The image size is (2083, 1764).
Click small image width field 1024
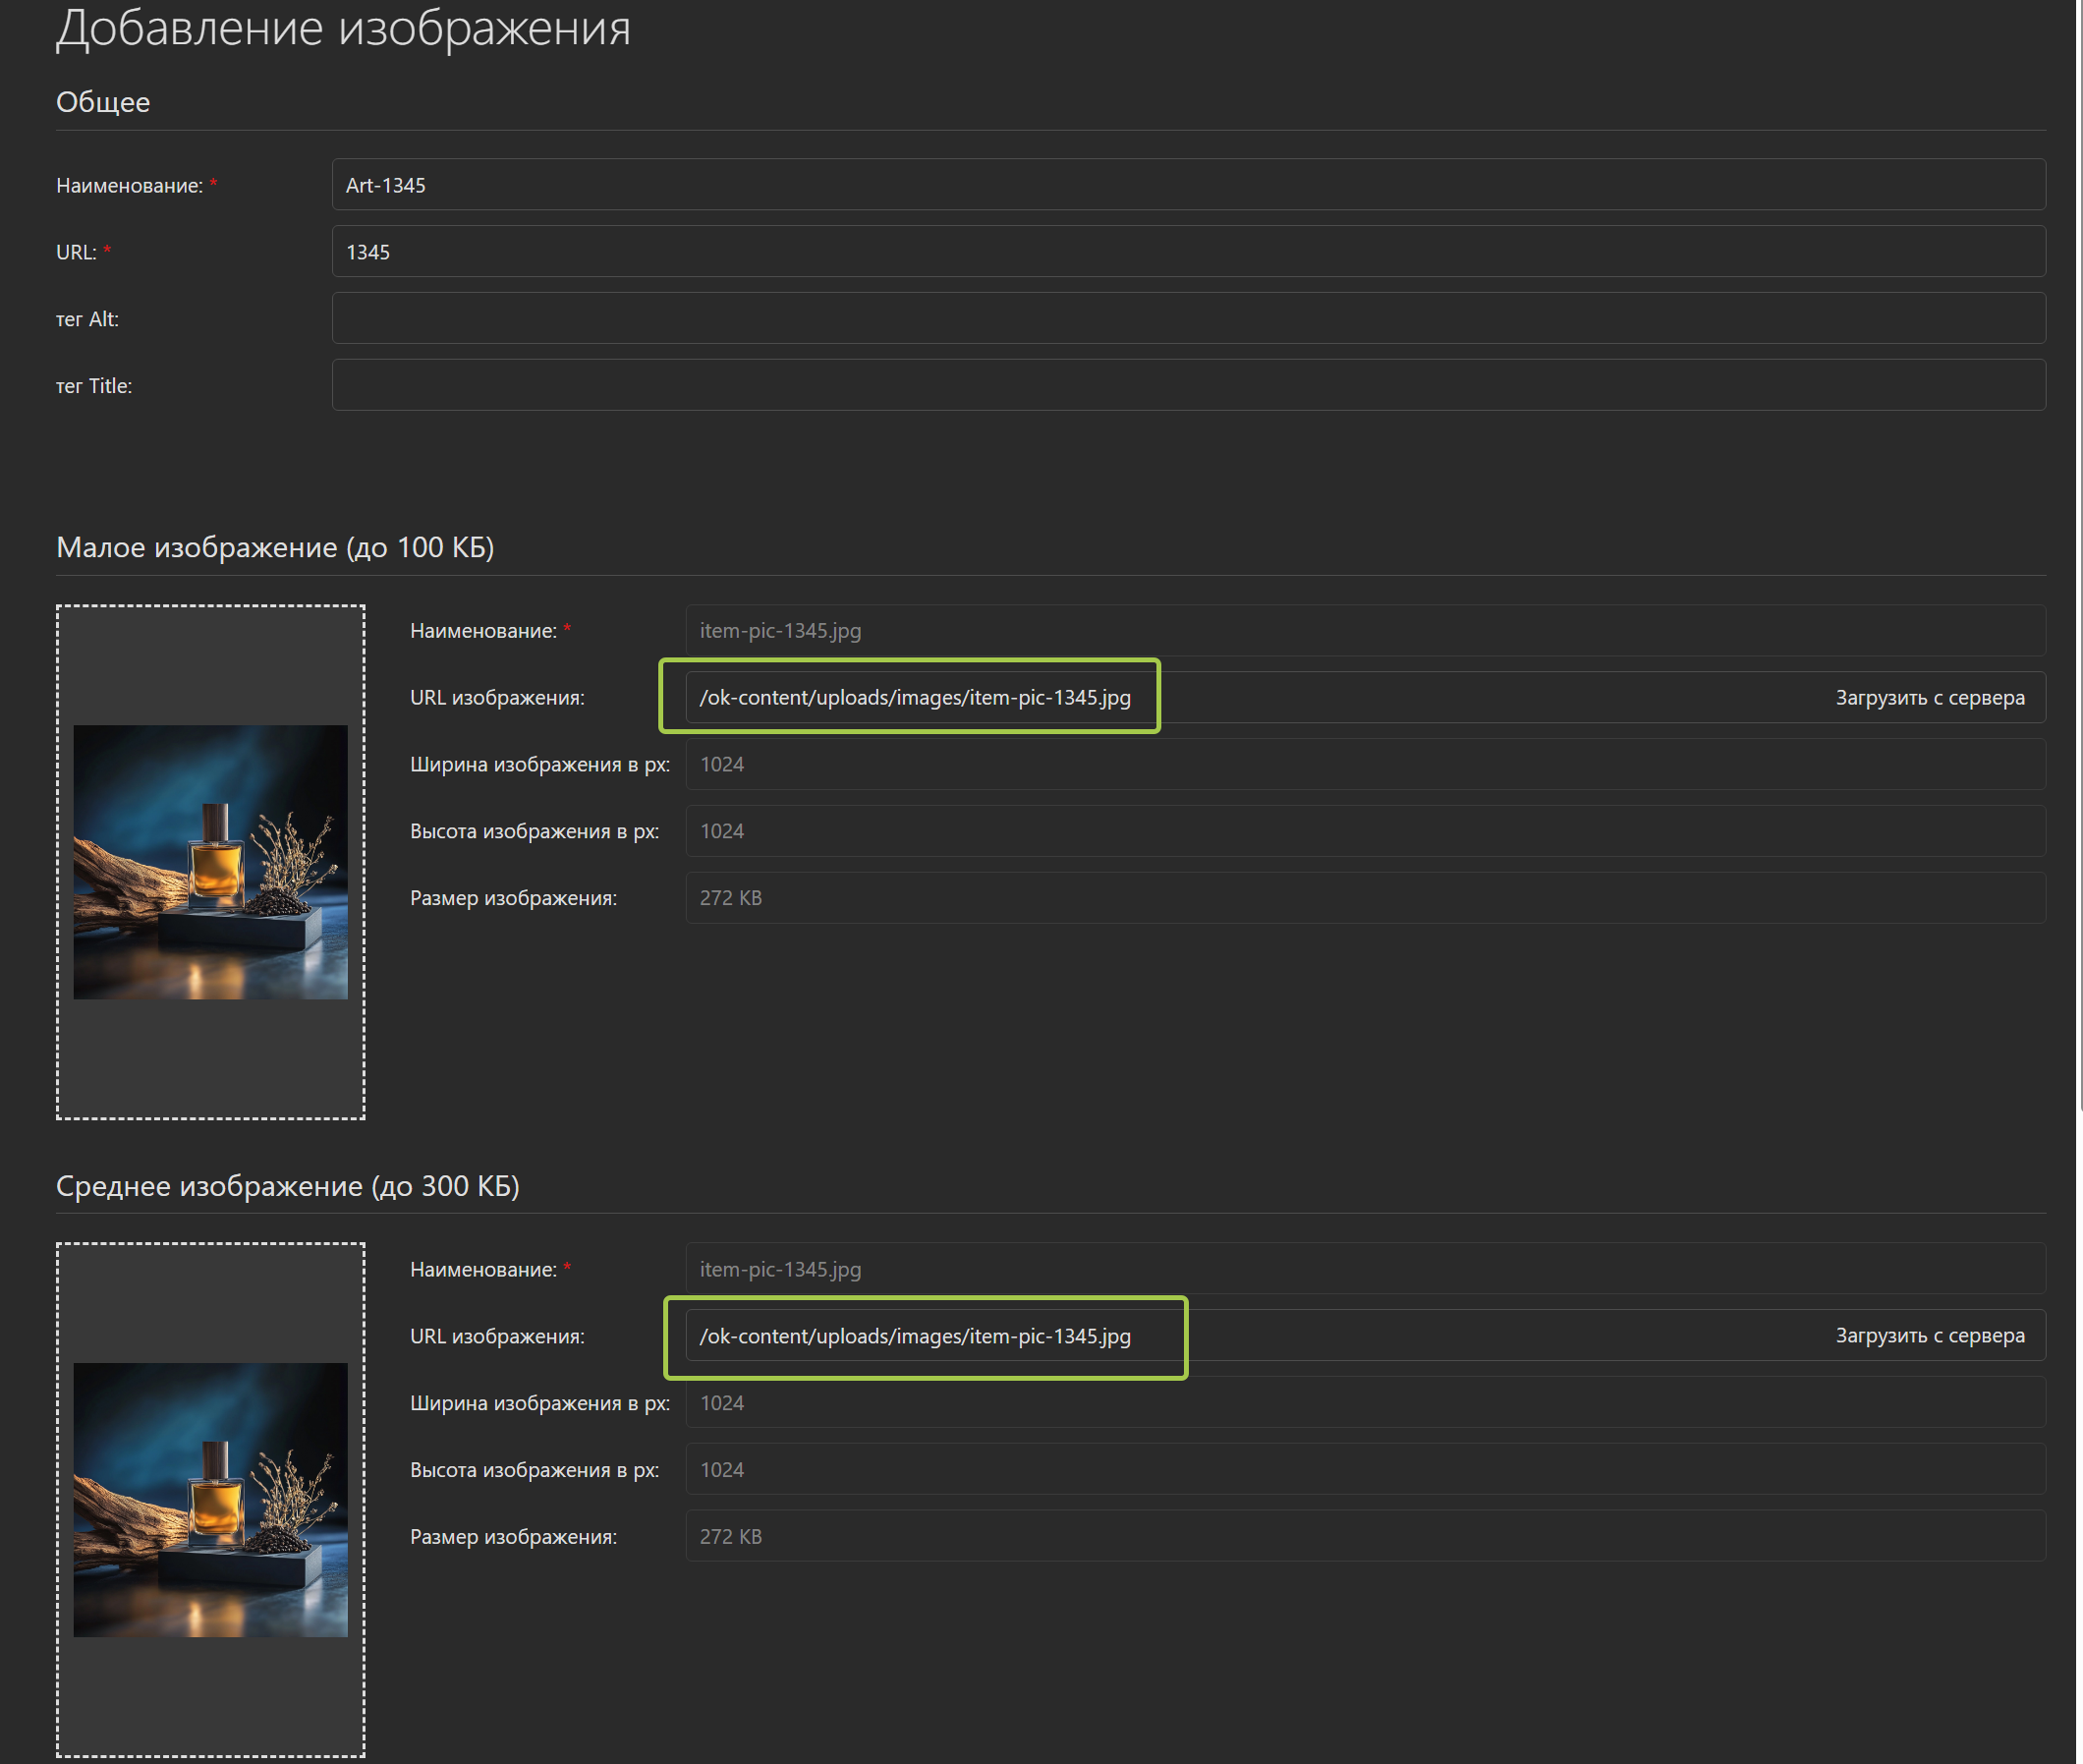[x=1364, y=765]
